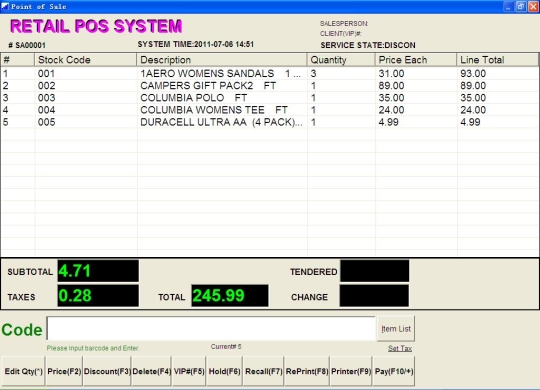Click the TAXES display showing 0.28
Image resolution: width=540 pixels, height=390 pixels.
tap(98, 296)
